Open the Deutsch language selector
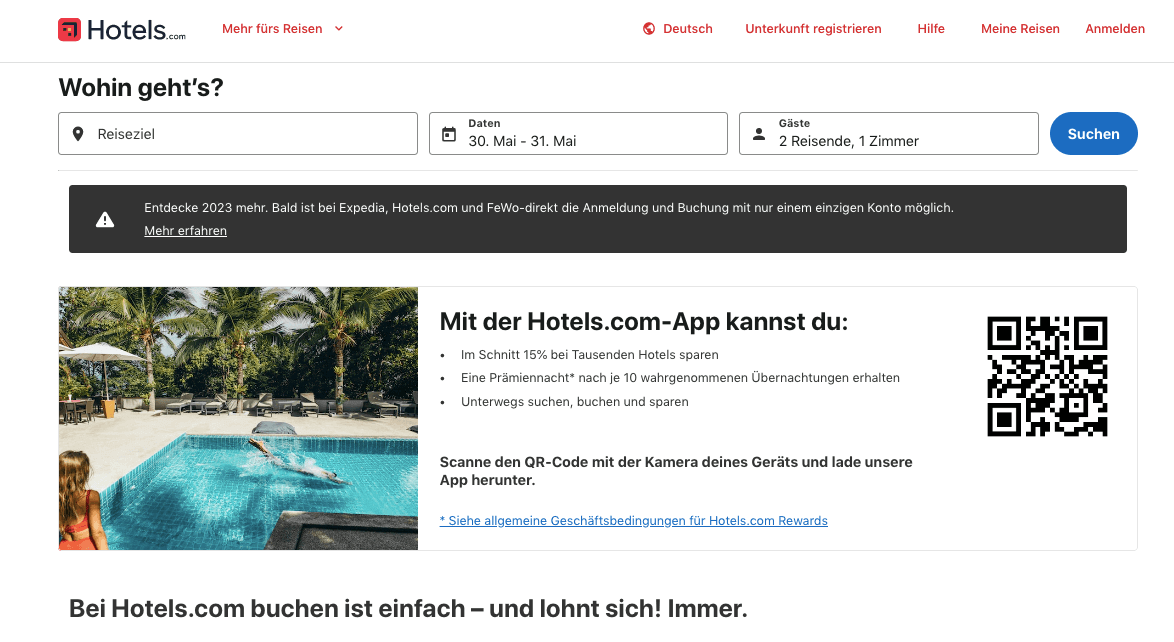 click(x=678, y=28)
